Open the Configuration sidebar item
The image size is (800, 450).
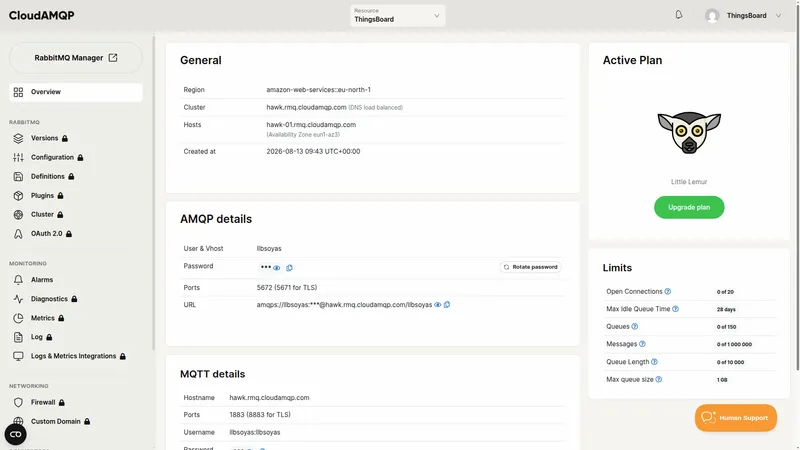coord(52,157)
